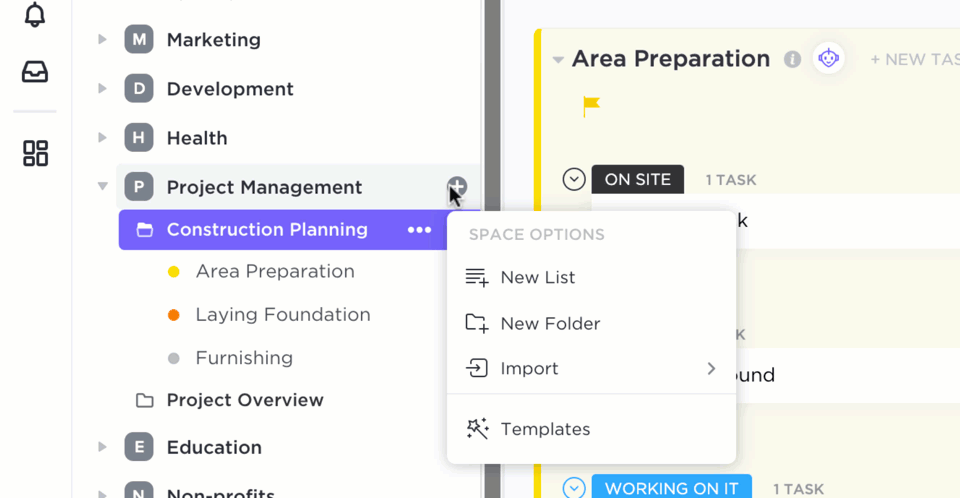Screen dimensions: 960x498
Task: Choose New List from Space Options
Action: click(537, 277)
